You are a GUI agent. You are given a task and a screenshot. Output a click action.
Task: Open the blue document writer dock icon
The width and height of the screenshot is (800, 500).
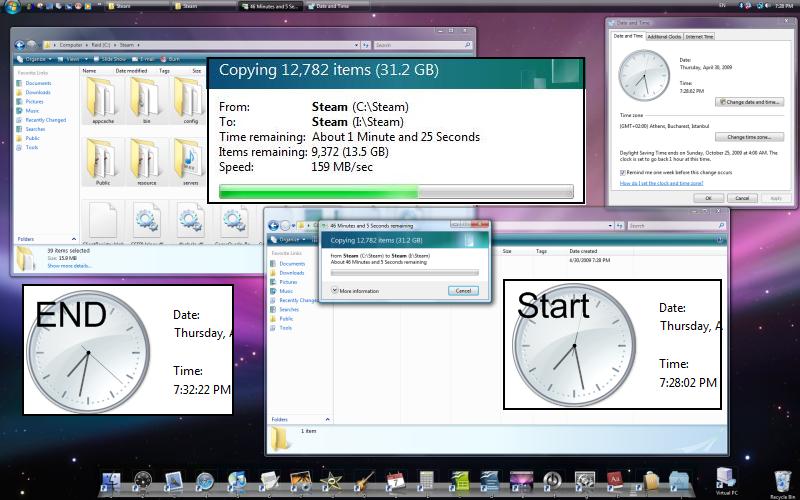coord(490,481)
